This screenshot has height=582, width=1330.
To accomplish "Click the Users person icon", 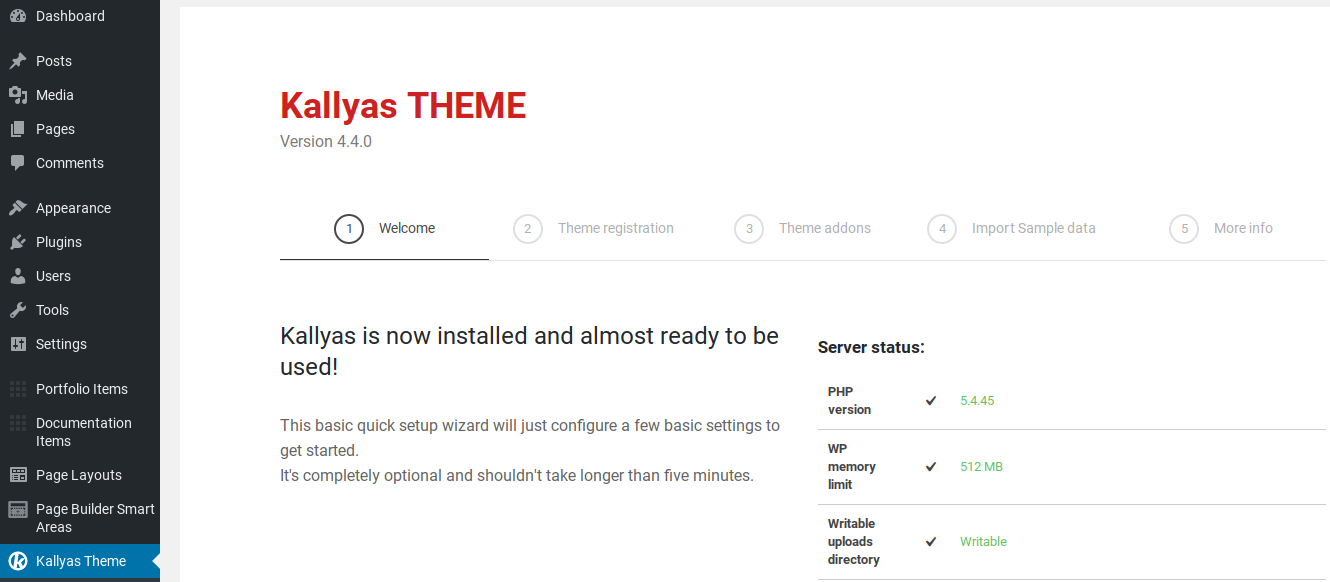I will point(18,276).
